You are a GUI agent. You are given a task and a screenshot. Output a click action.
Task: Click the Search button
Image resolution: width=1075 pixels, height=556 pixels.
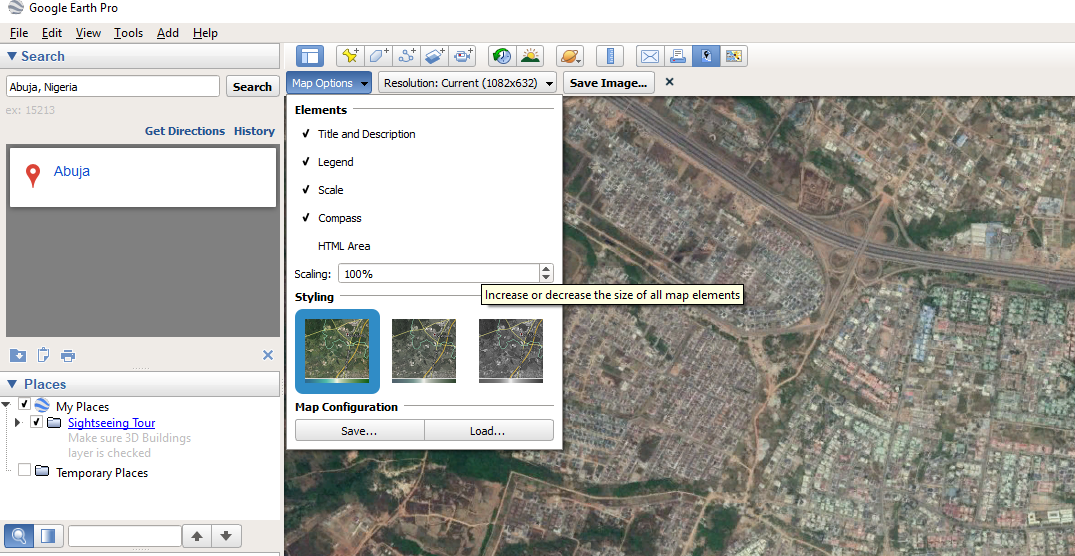click(252, 86)
